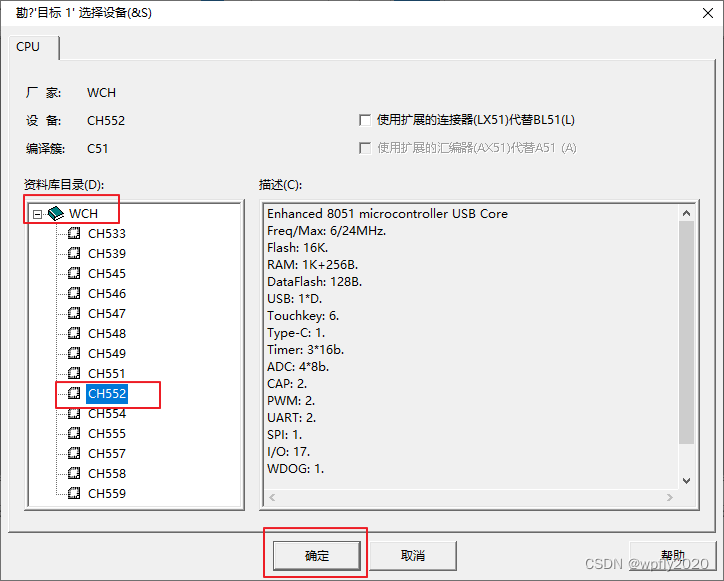The height and width of the screenshot is (581, 724).
Task: Click the 'USB: 1*D.' description line
Action: [x=295, y=299]
